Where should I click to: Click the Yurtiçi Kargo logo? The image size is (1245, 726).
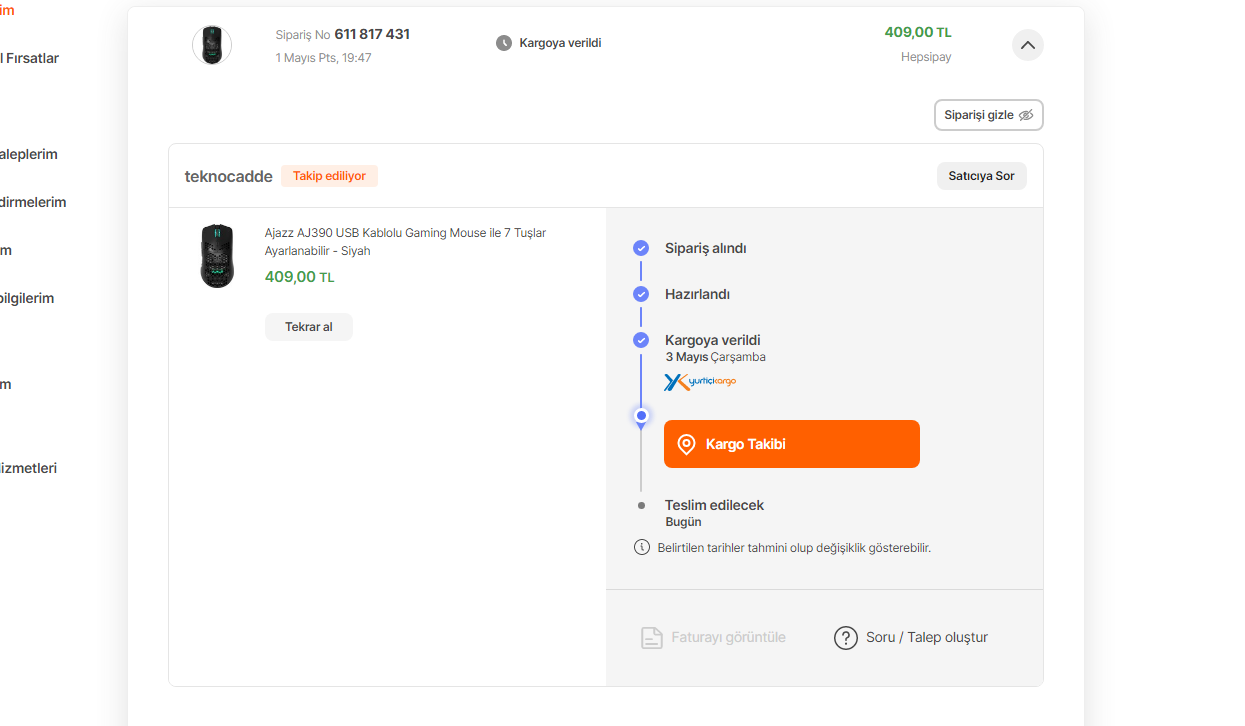[700, 382]
